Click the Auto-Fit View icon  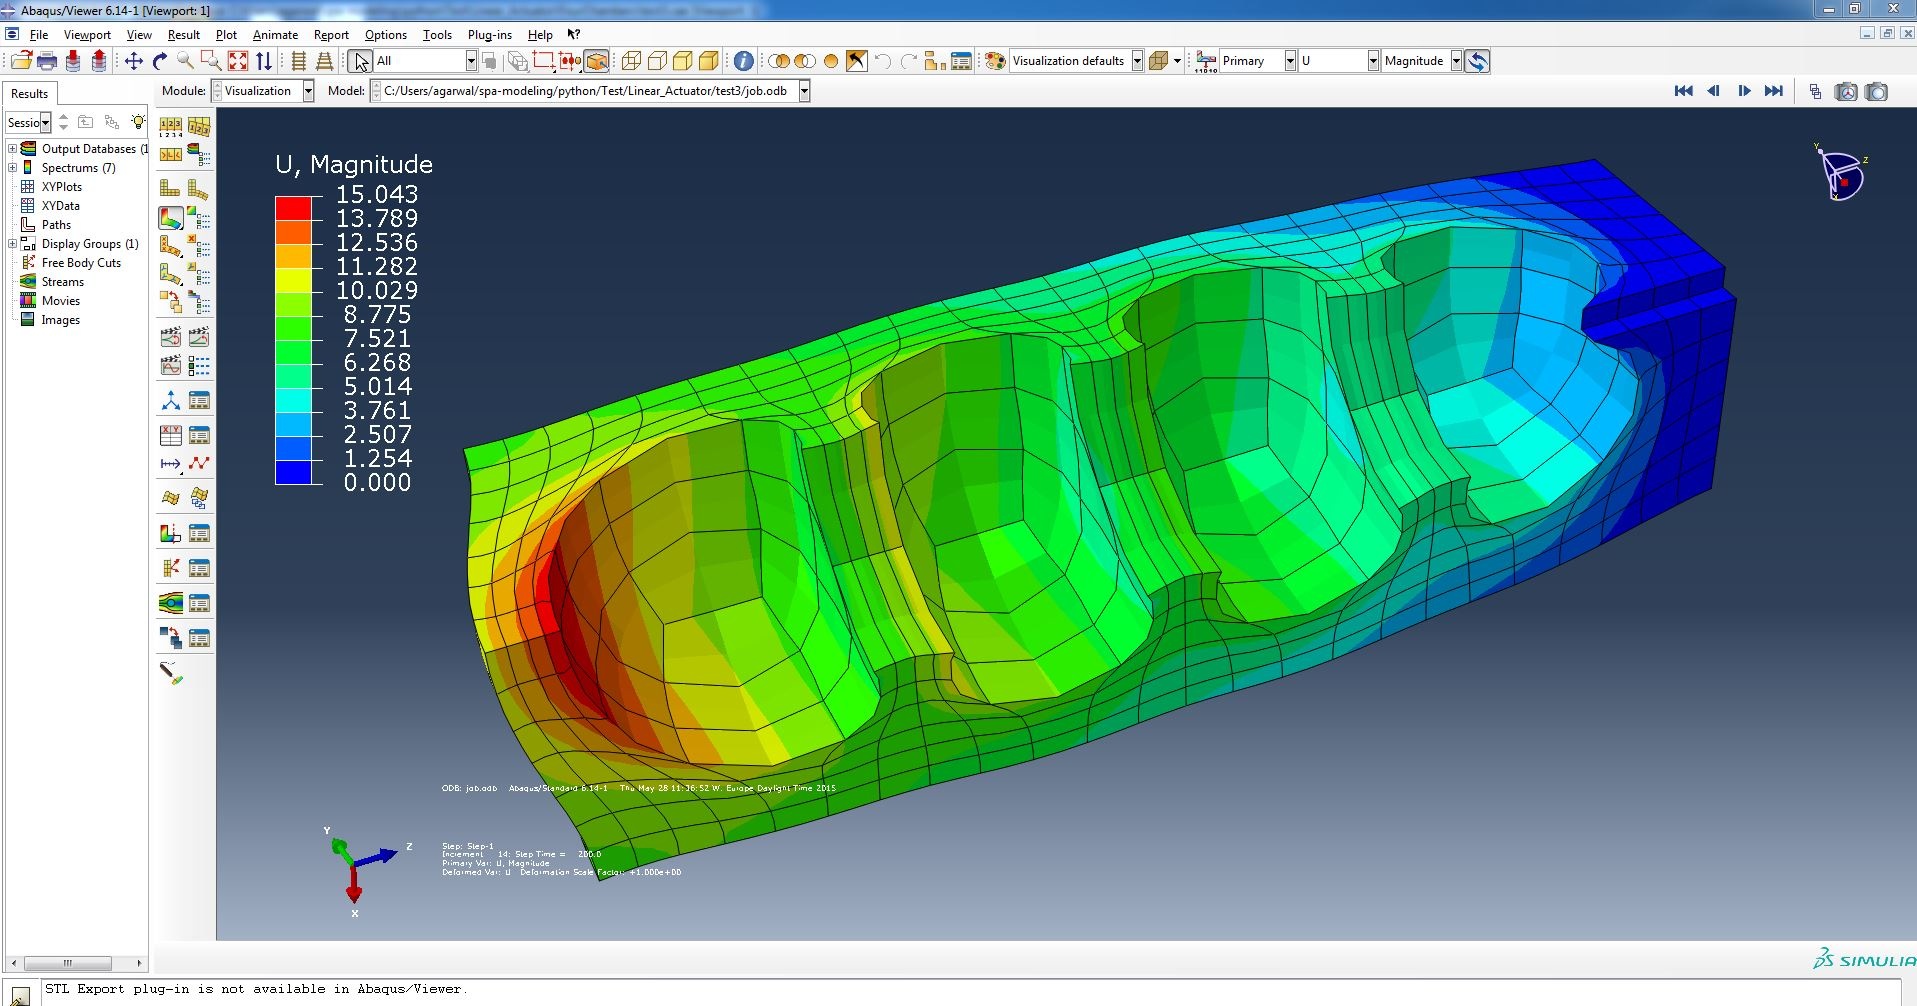click(238, 61)
